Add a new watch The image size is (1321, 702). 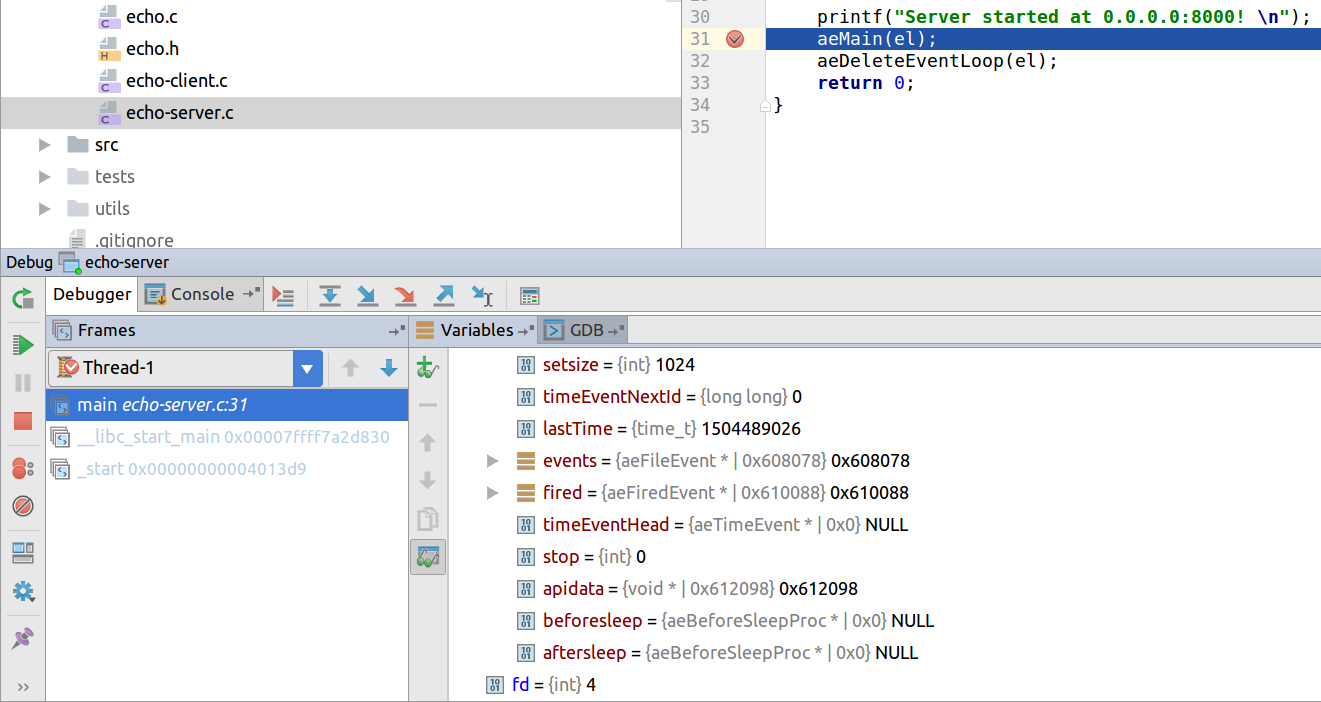[428, 367]
